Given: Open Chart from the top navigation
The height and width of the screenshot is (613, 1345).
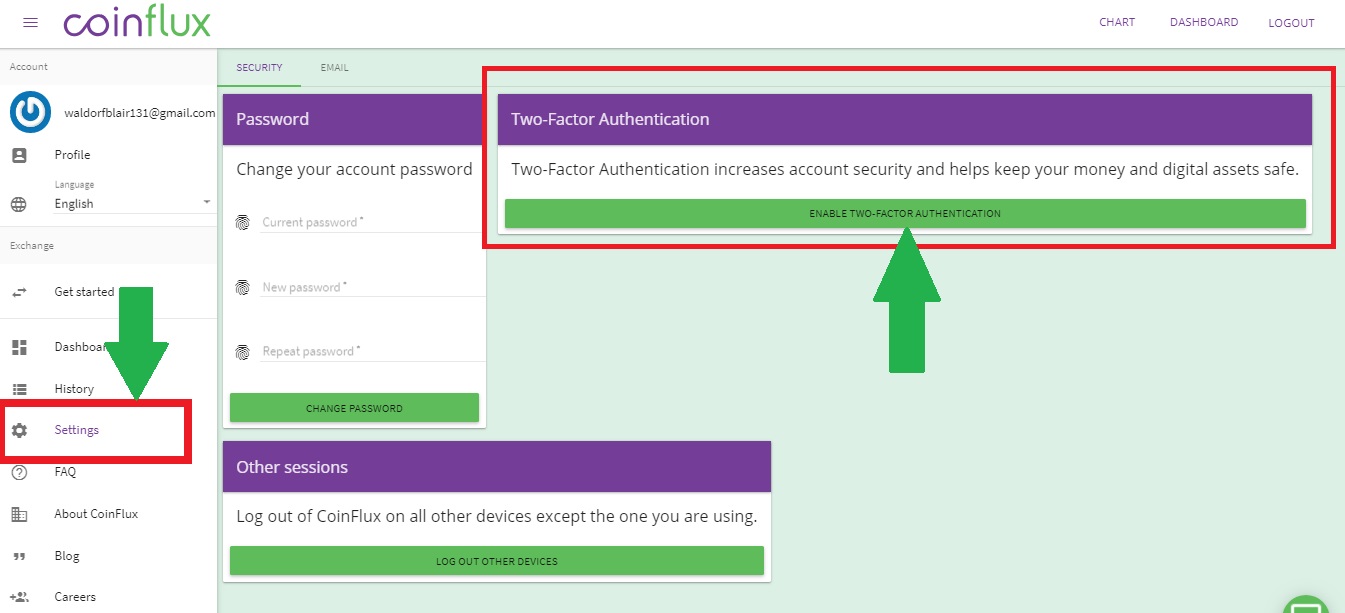Looking at the screenshot, I should (1117, 22).
